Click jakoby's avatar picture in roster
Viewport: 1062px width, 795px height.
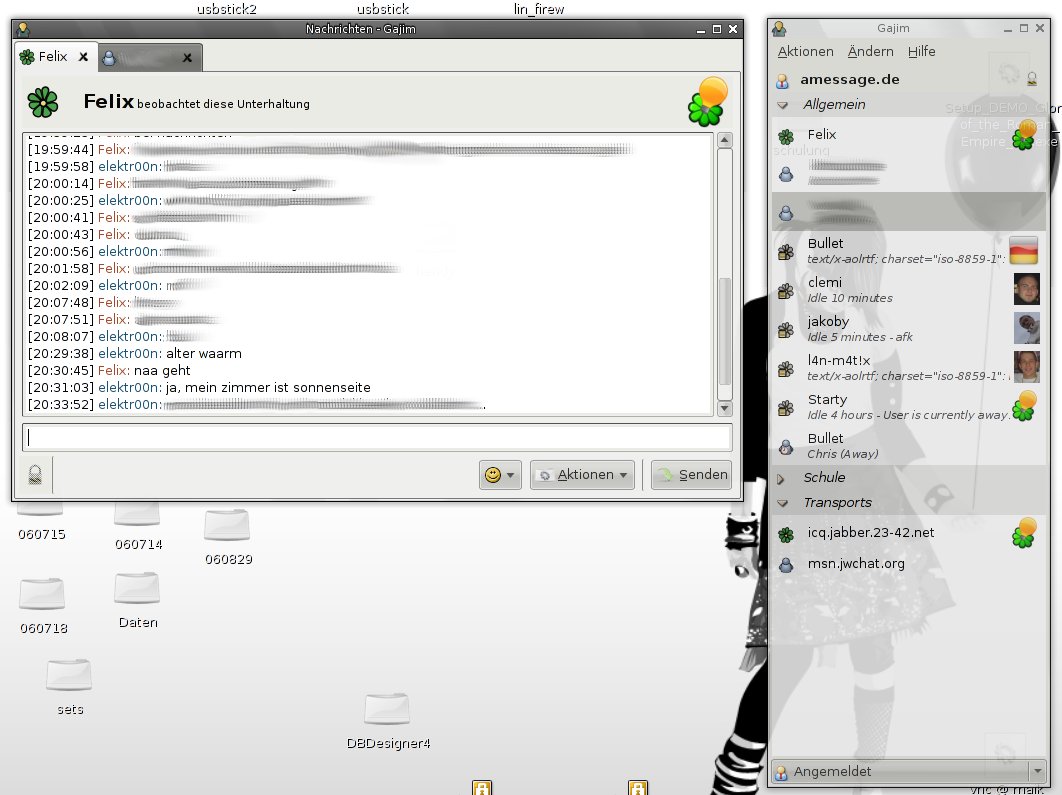coord(1026,328)
